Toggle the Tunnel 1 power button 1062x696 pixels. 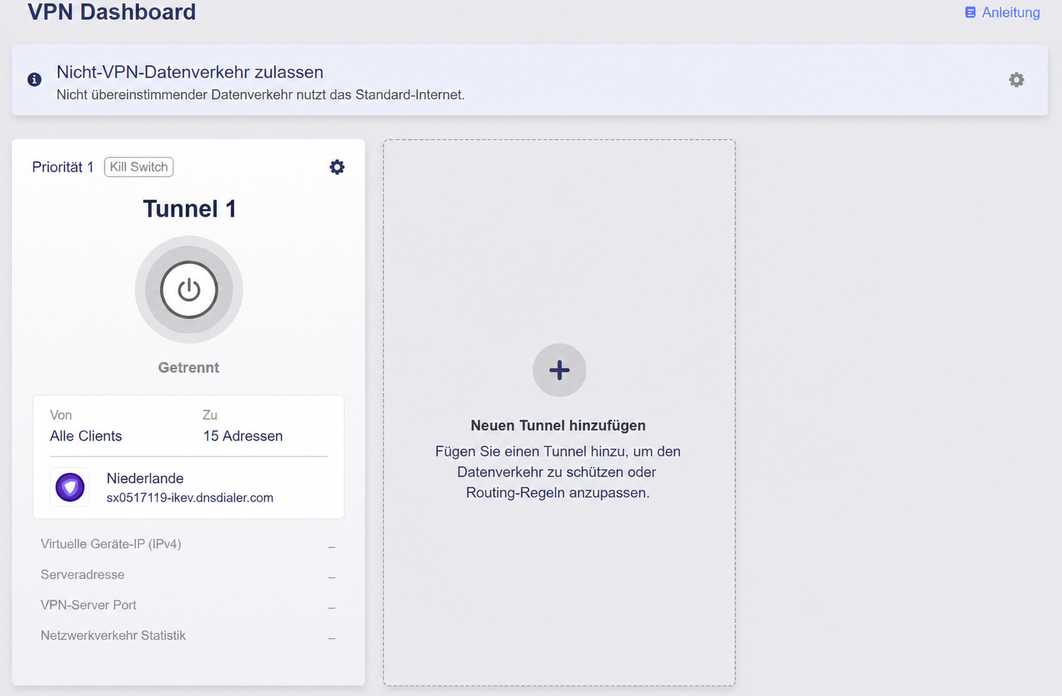[189, 290]
